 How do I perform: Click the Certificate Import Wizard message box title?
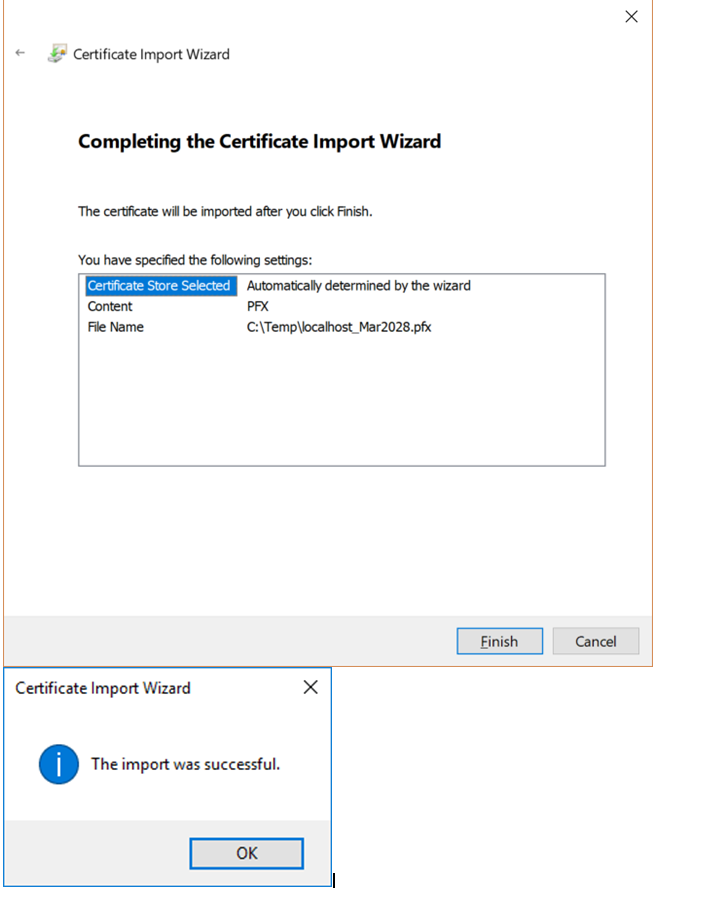103,688
